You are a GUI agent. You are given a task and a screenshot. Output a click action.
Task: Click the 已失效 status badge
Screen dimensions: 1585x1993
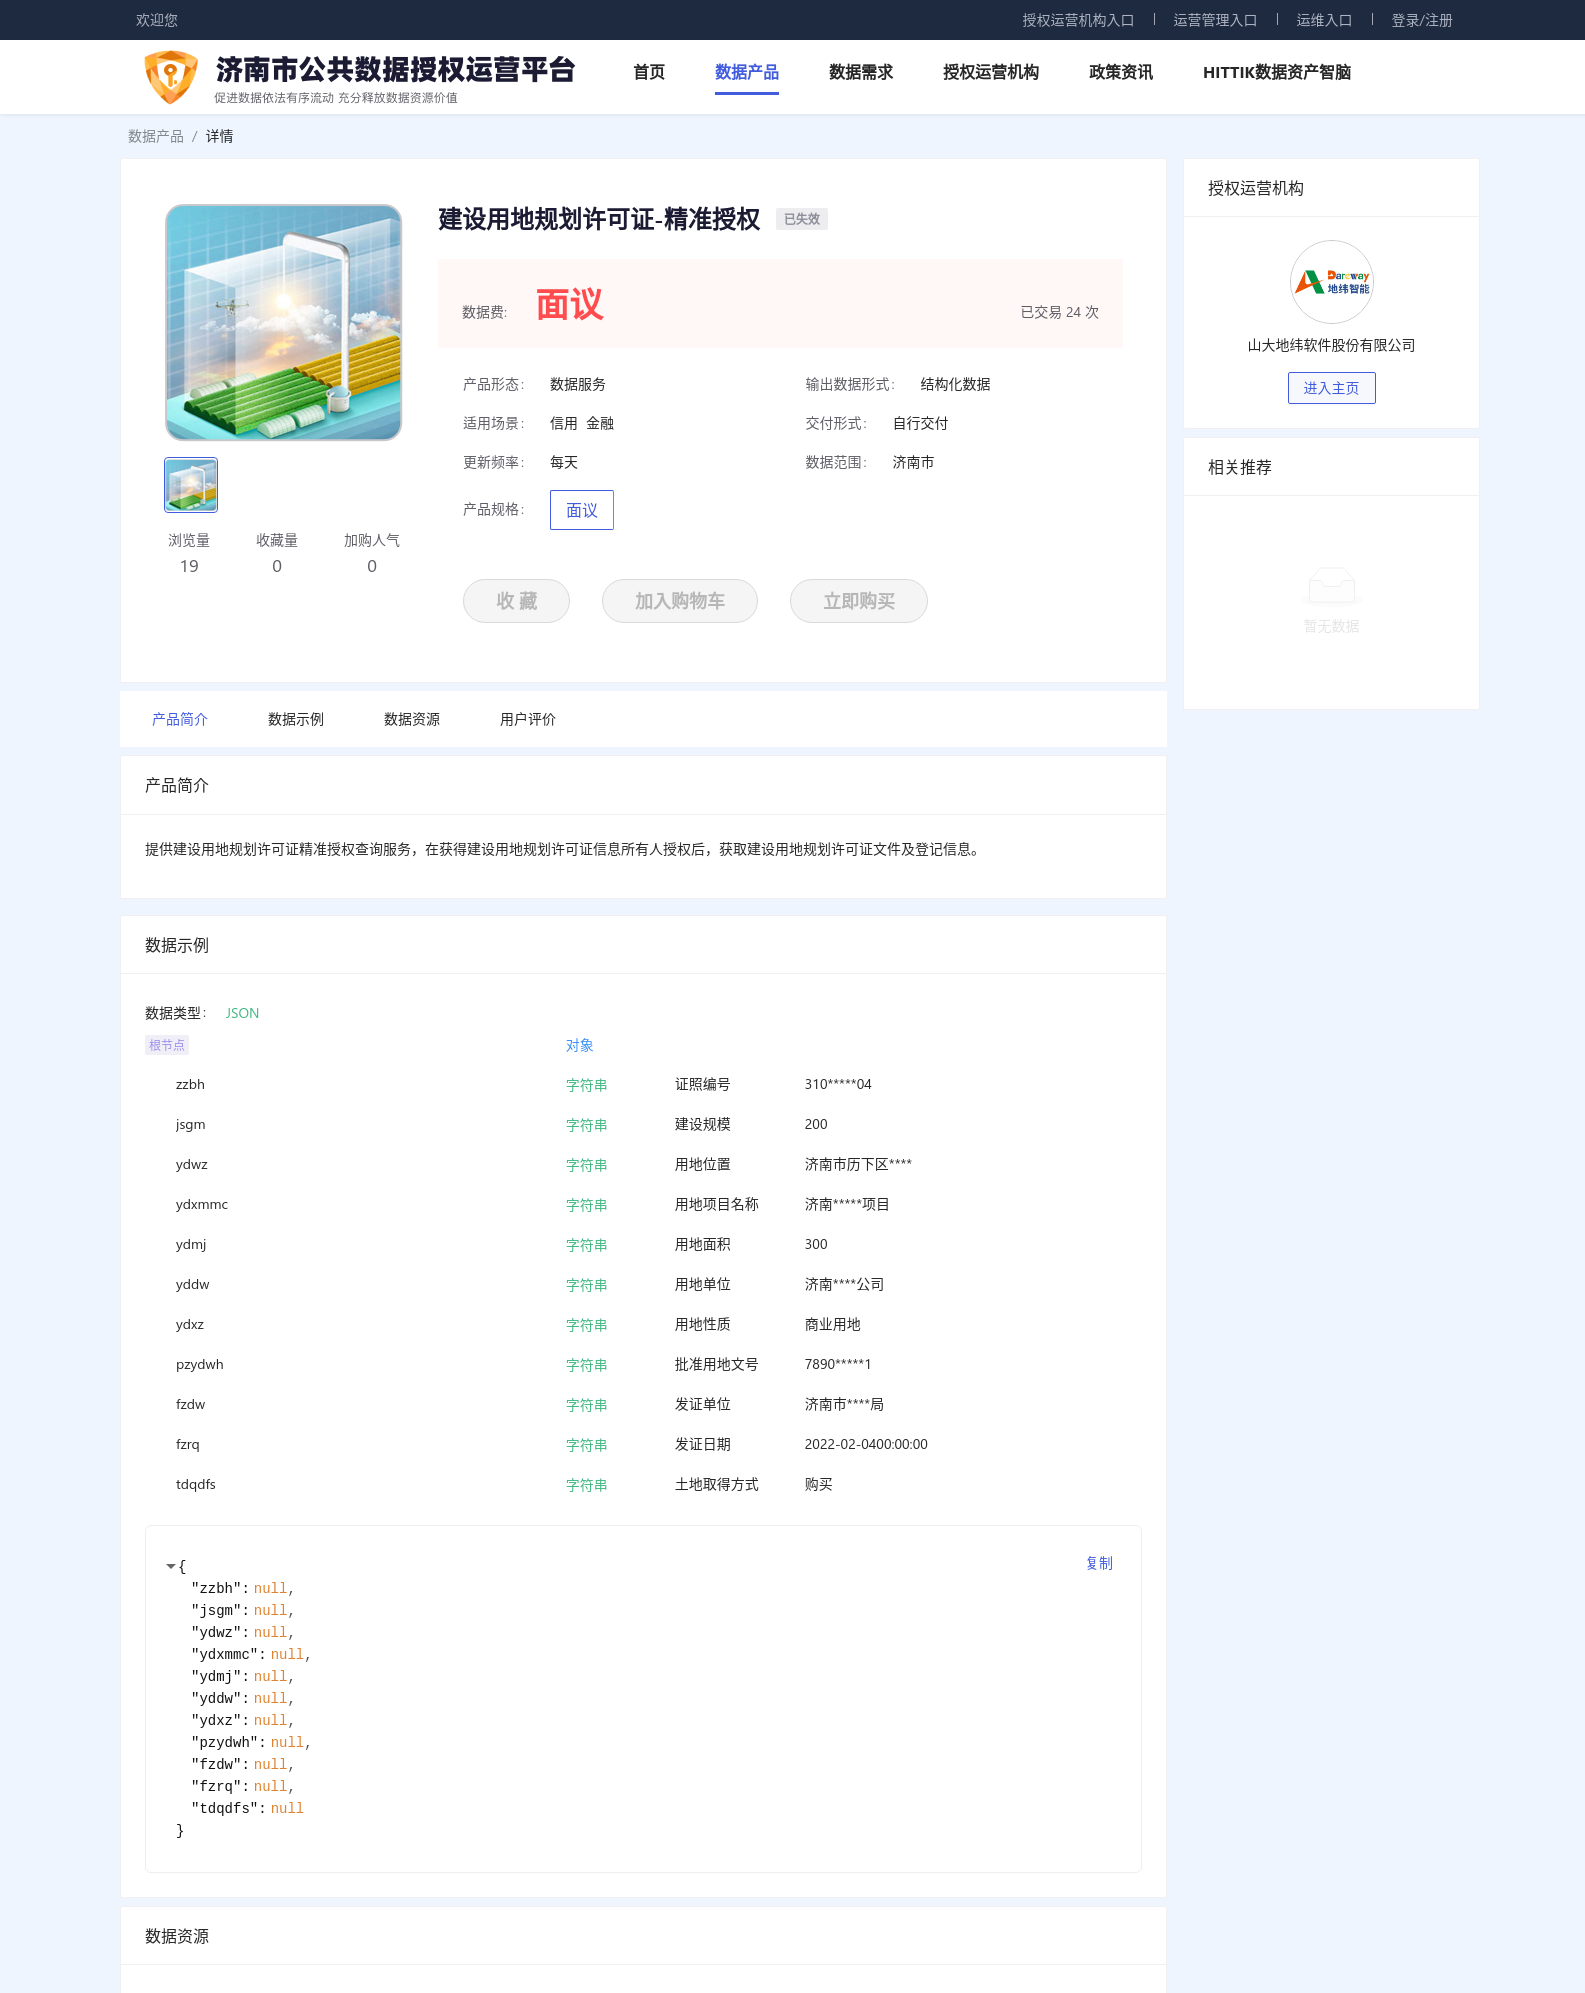point(801,219)
